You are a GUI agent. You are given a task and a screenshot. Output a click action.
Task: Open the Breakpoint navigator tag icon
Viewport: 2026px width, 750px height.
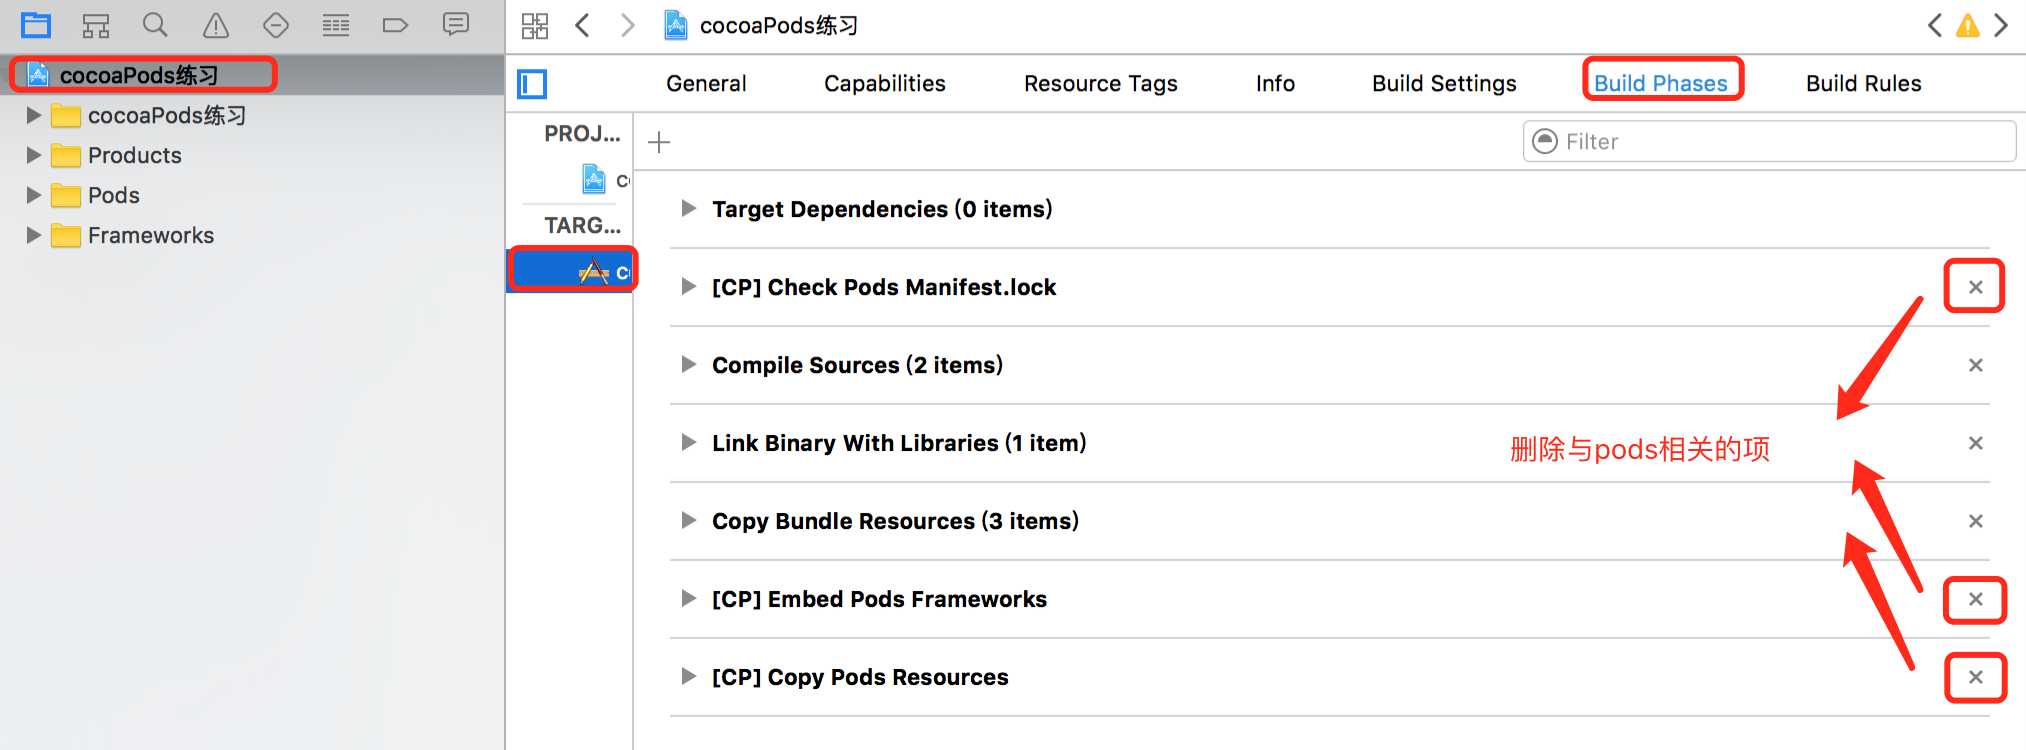395,25
